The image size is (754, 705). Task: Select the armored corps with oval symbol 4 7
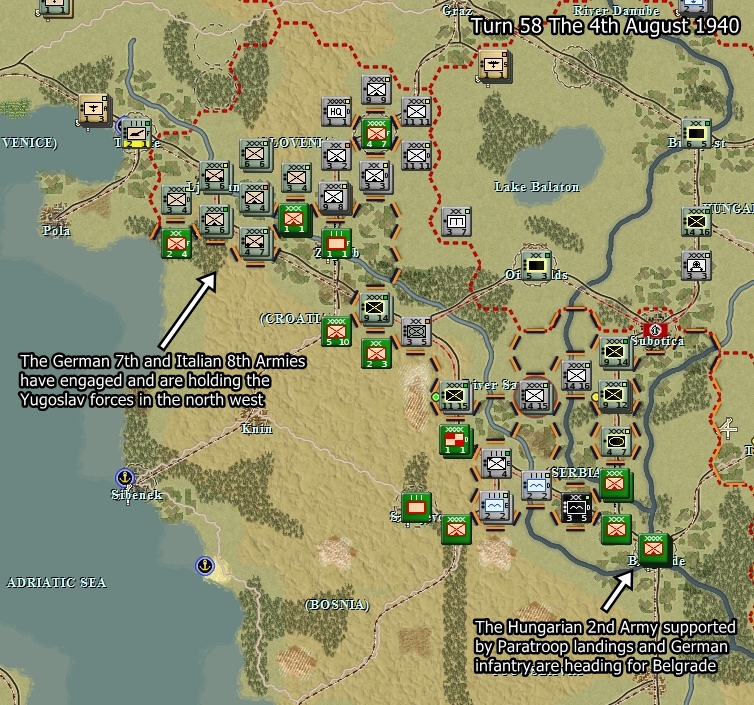click(616, 441)
